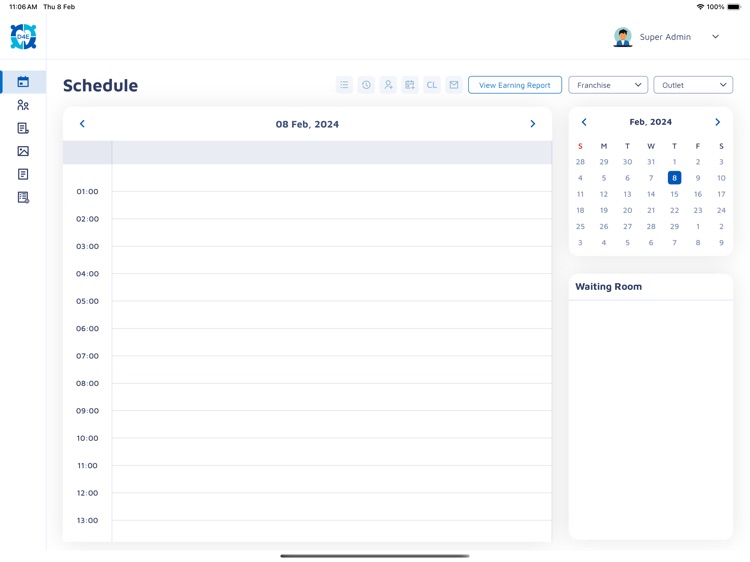This screenshot has width=750, height=562.
Task: Open the clock history toolbar icon
Action: coord(366,85)
